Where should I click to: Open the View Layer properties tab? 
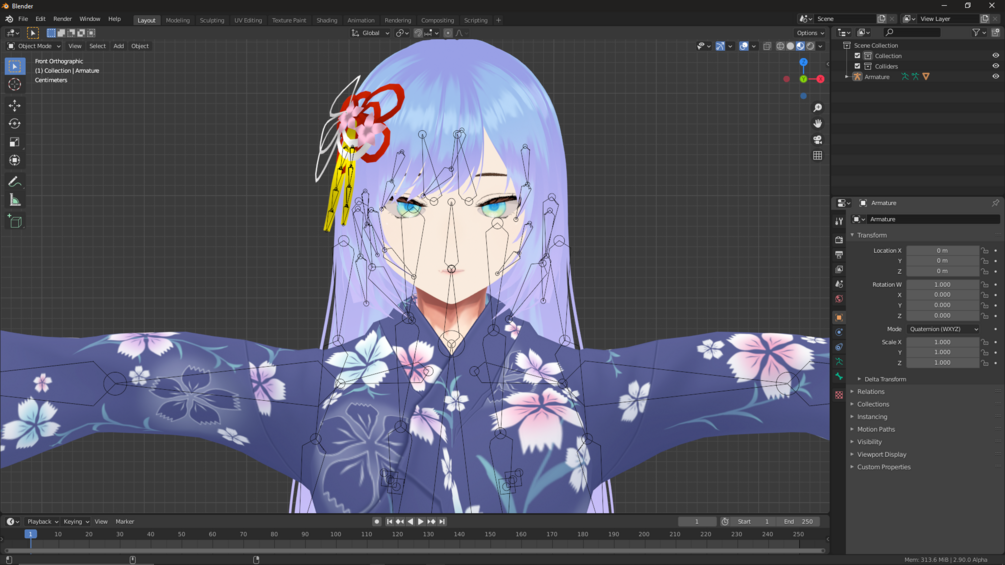coord(839,269)
